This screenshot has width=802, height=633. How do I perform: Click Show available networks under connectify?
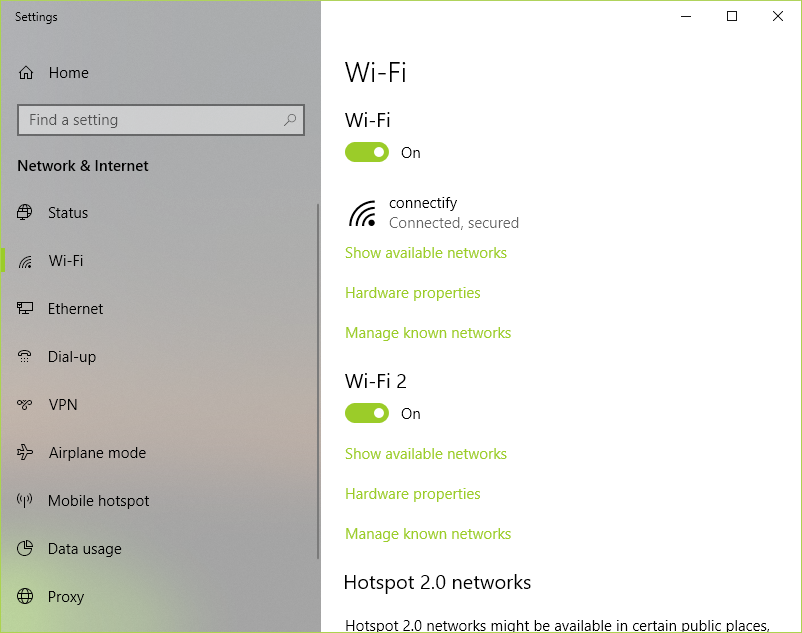(425, 252)
